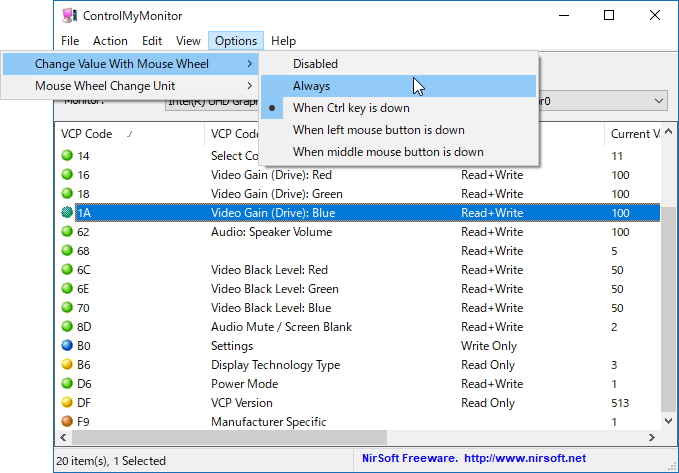Click the icon of selected row 1A
Image resolution: width=679 pixels, height=473 pixels.
(67, 212)
